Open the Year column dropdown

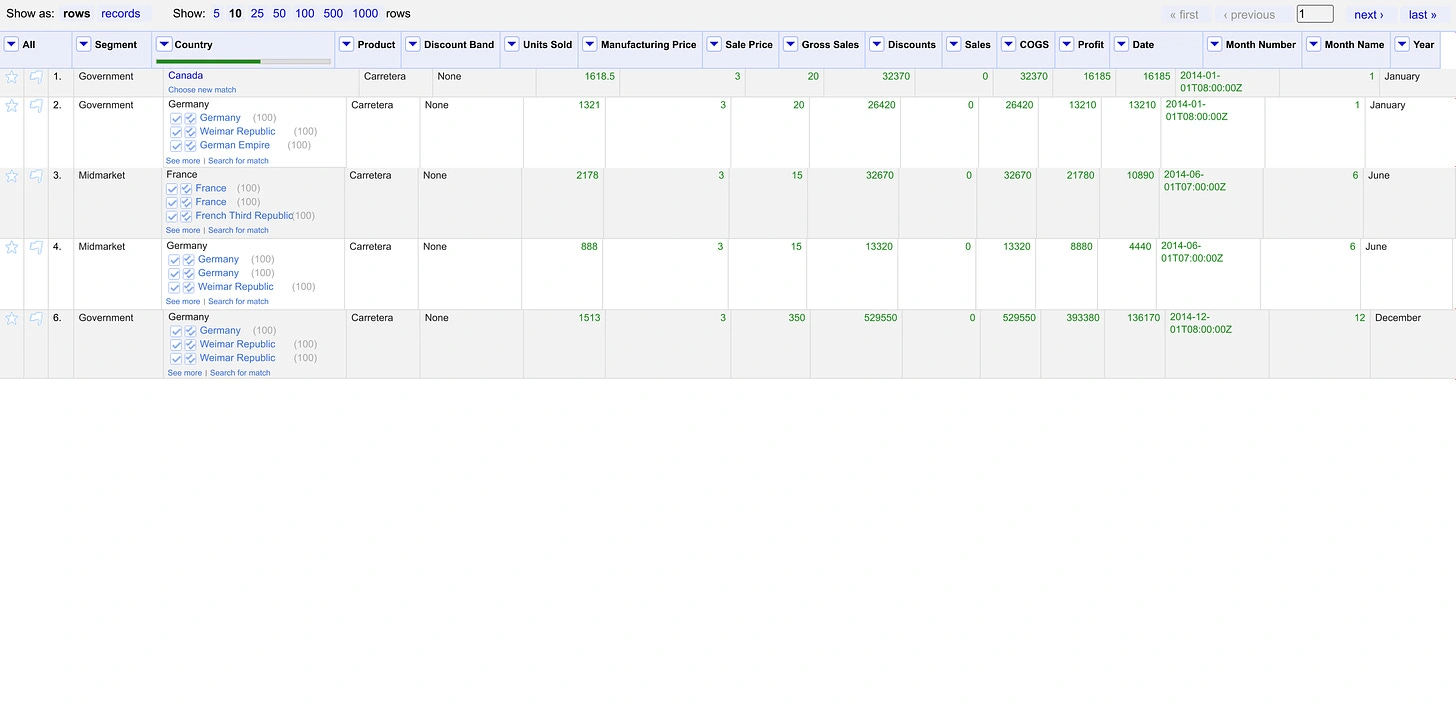pos(1402,44)
